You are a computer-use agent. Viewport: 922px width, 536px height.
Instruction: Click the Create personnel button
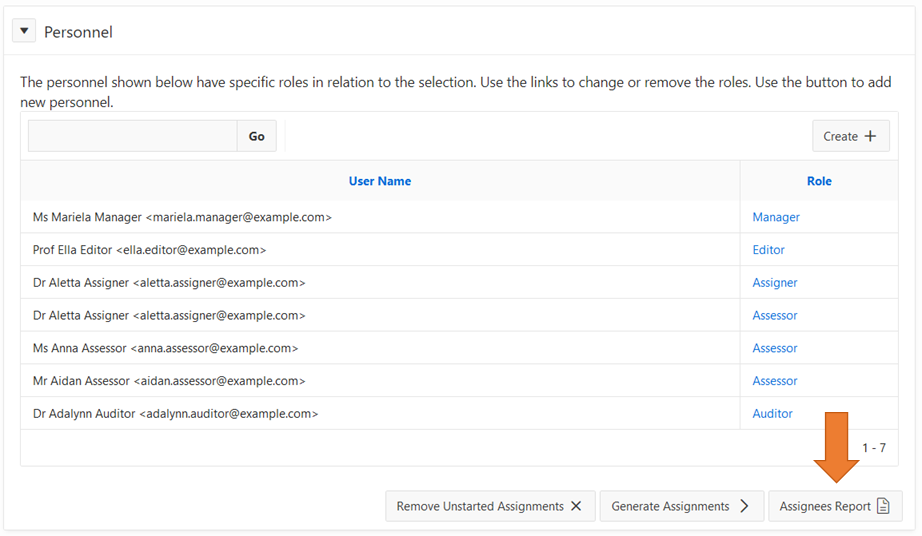[850, 136]
